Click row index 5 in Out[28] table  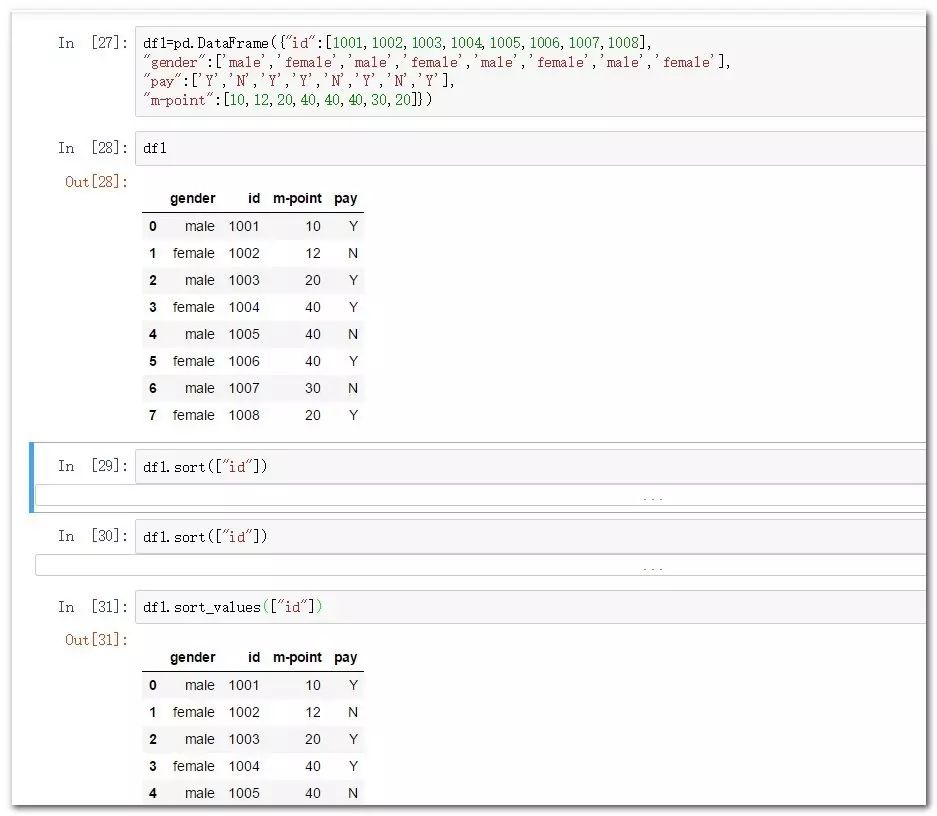coord(152,361)
